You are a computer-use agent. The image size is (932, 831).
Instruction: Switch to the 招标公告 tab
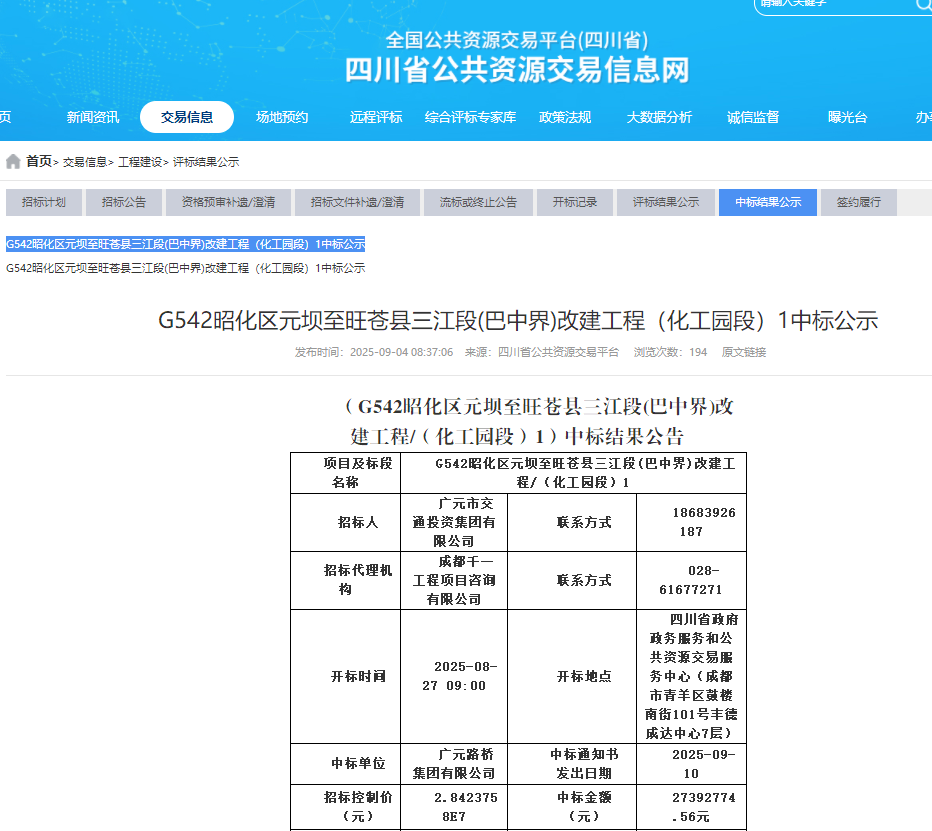click(x=123, y=201)
